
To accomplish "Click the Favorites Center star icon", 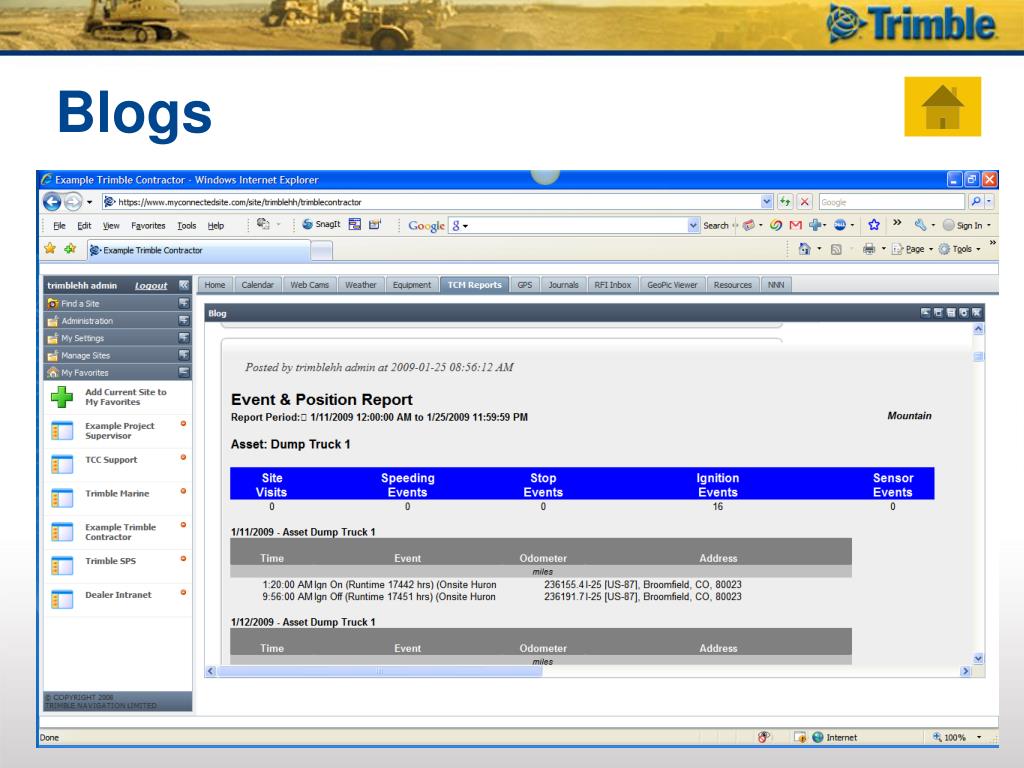I will (x=50, y=249).
